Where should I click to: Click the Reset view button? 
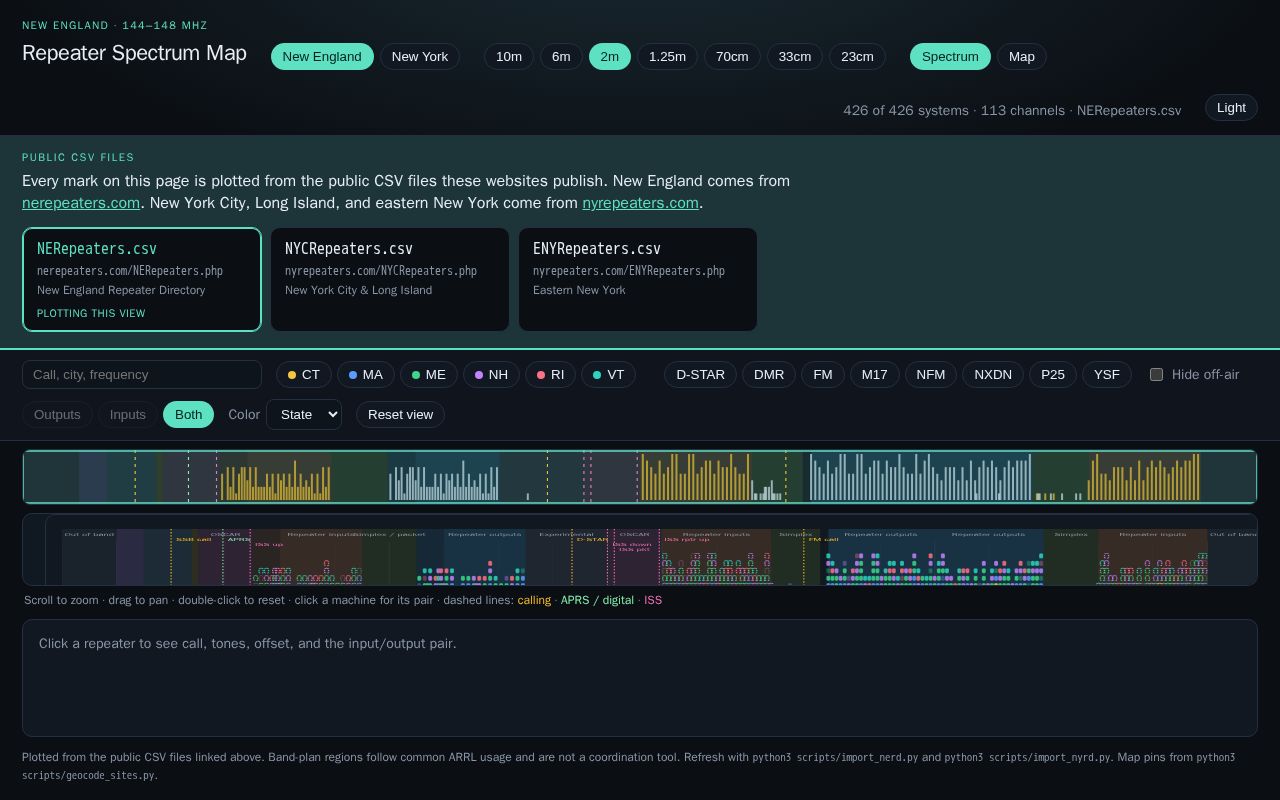click(400, 414)
